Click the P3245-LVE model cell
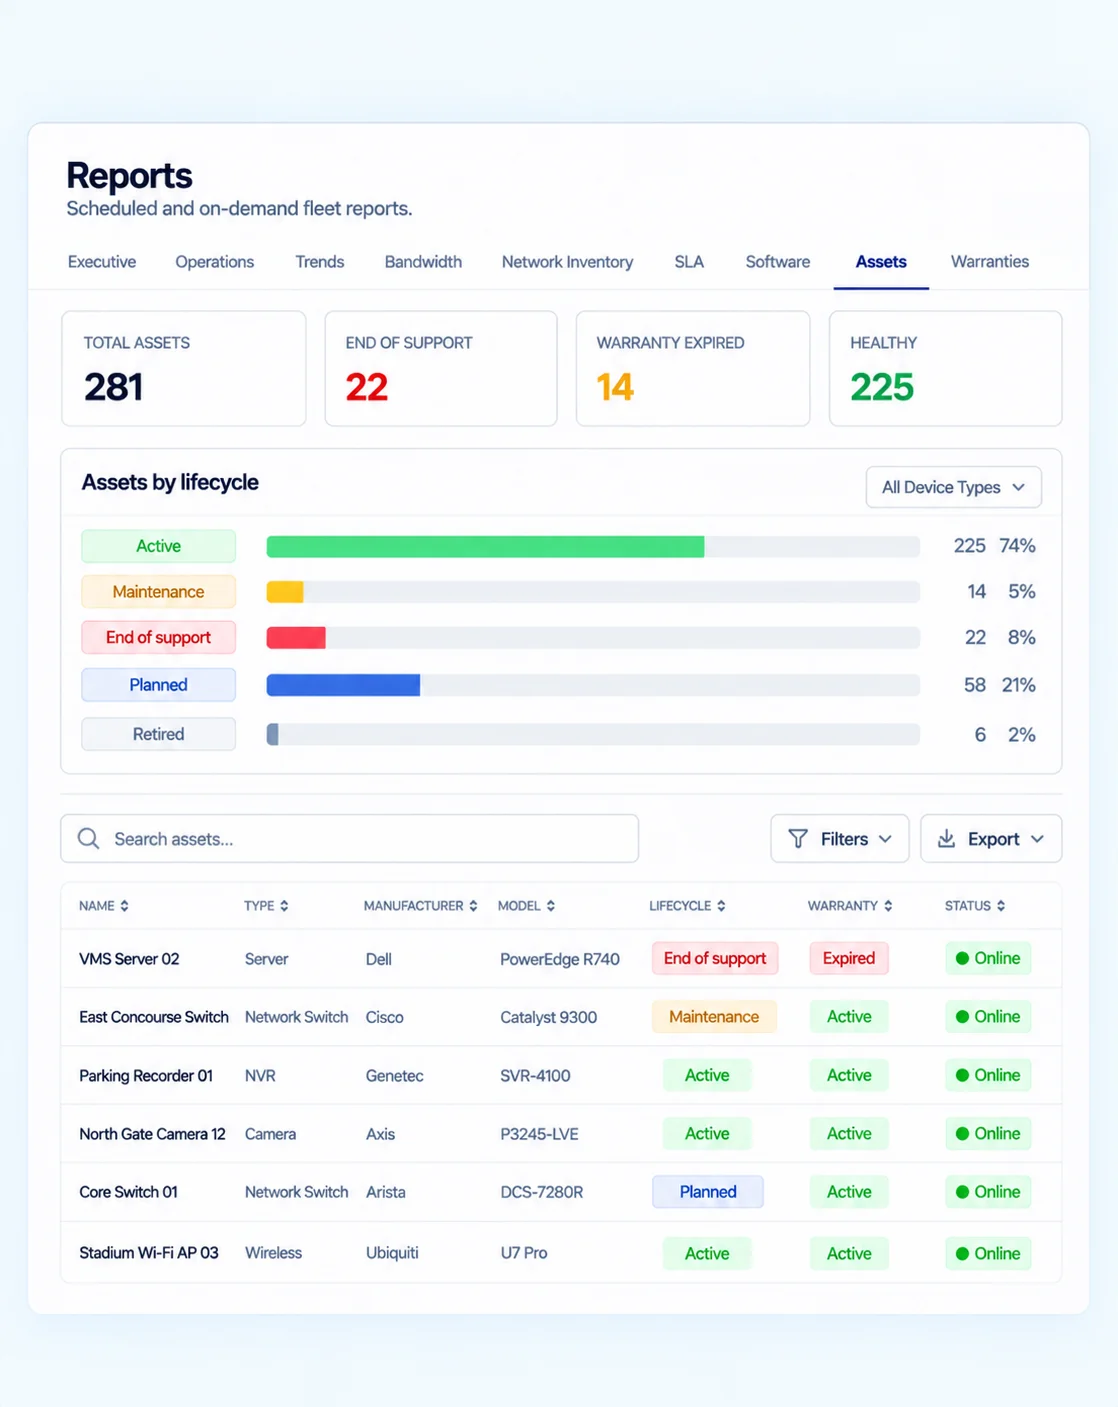 (539, 1134)
